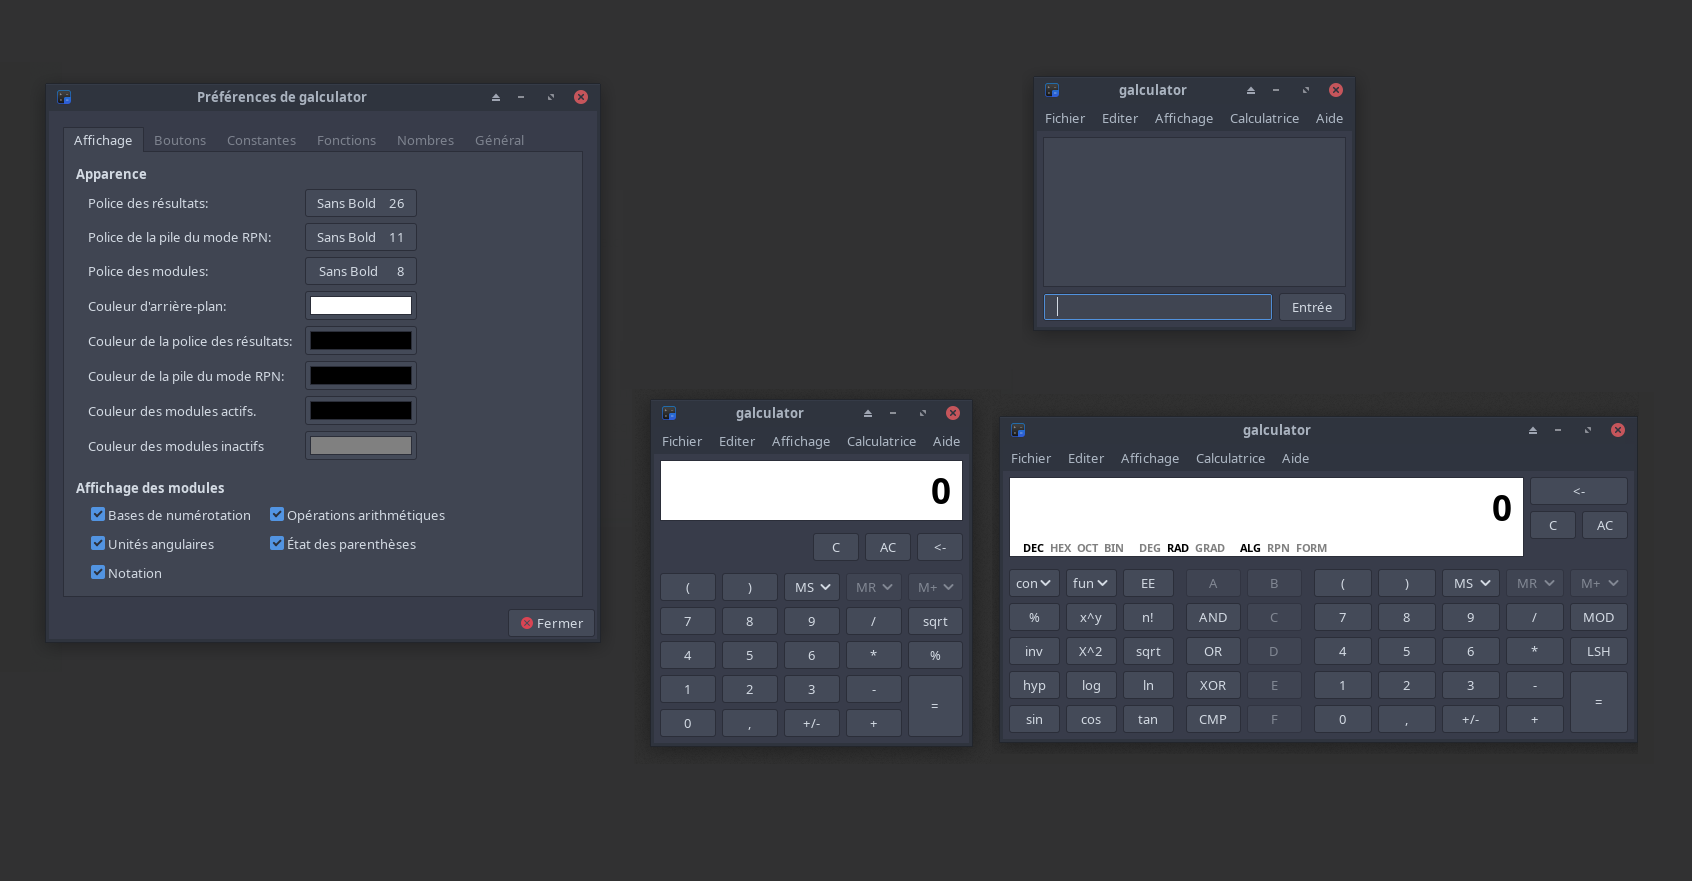Disable the Notation checkbox
Viewport: 1692px width, 881px height.
[x=98, y=573]
